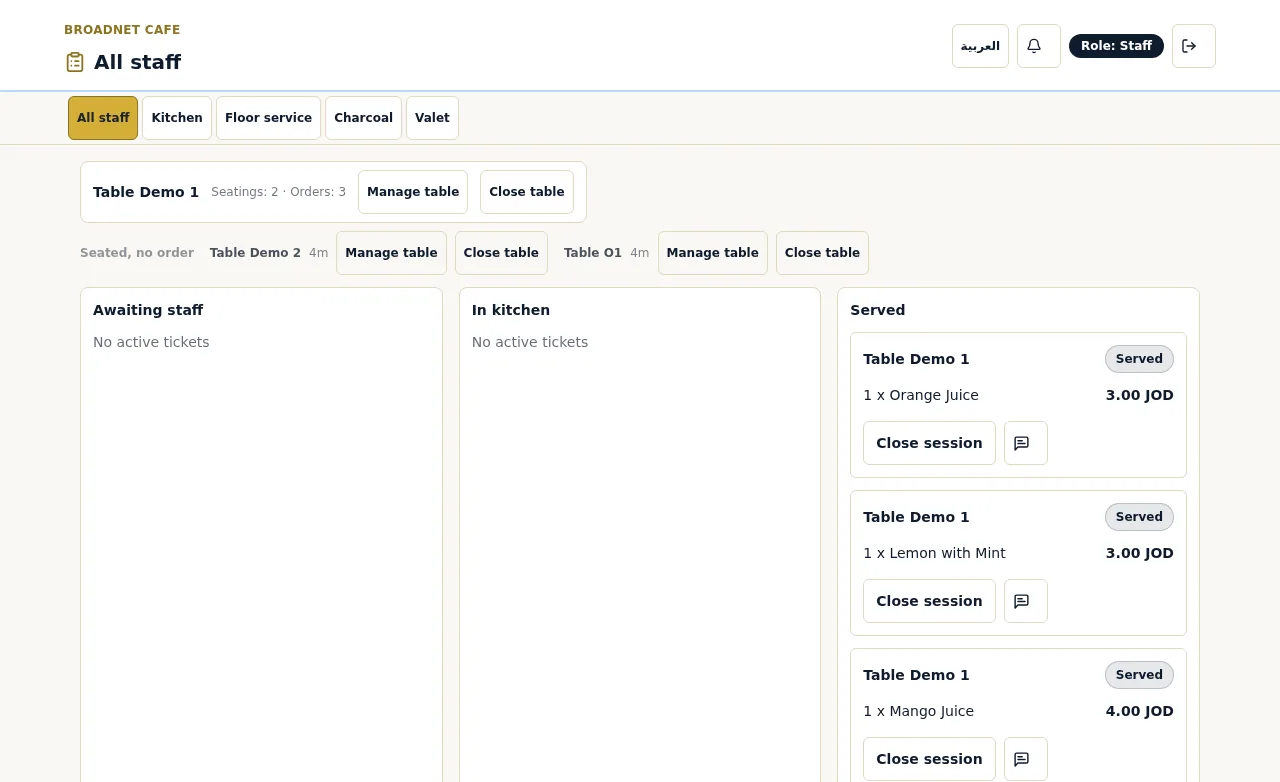Screen dimensions: 1280x782
Task: Close table for Table Demo 1
Action: point(527,192)
